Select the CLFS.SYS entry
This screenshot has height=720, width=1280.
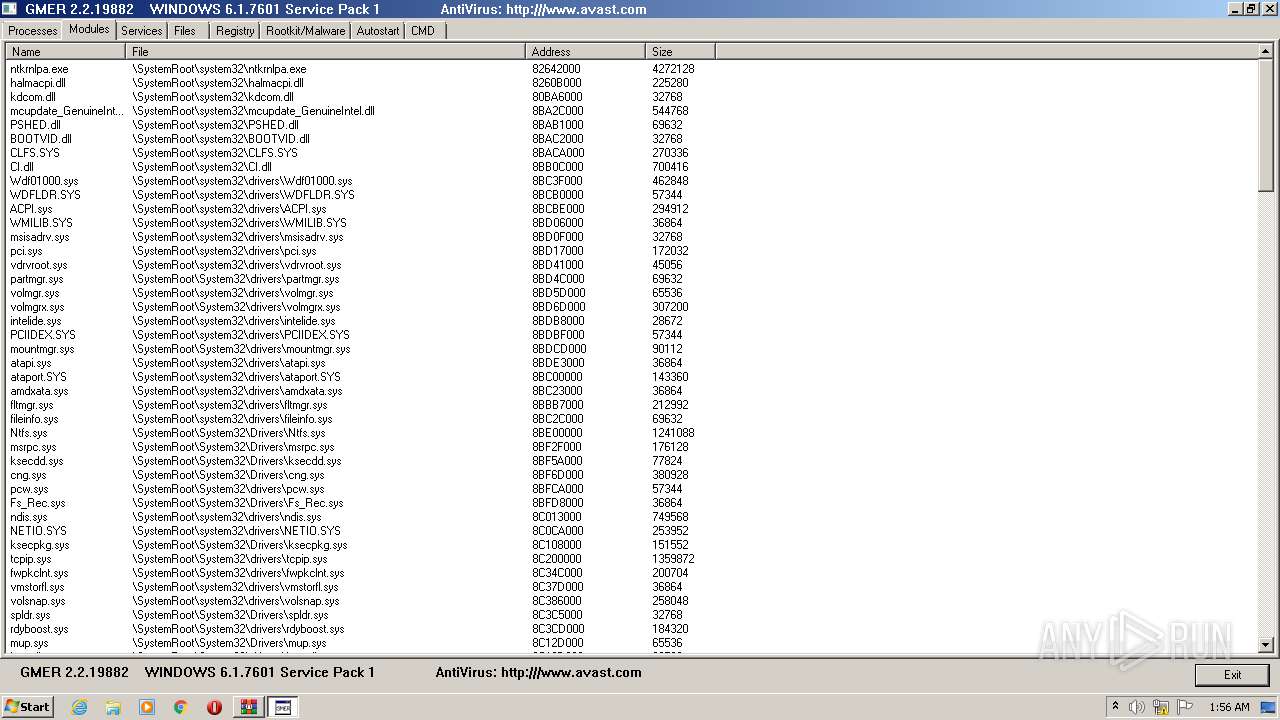(35, 153)
